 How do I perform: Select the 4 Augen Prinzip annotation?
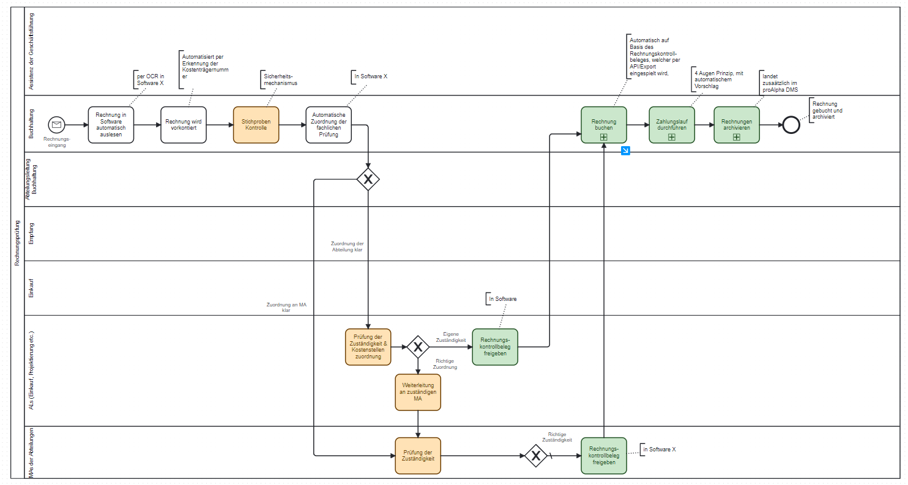pyautogui.click(x=719, y=77)
